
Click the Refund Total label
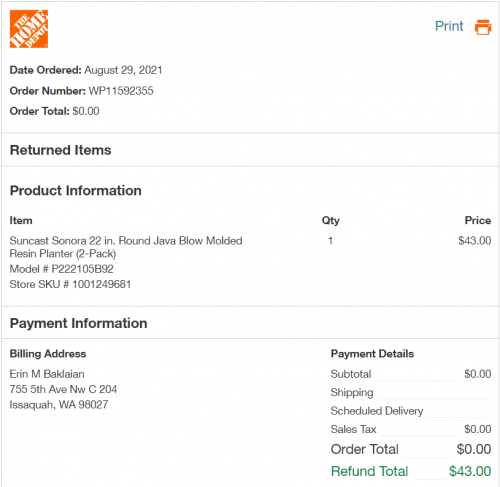click(x=369, y=471)
